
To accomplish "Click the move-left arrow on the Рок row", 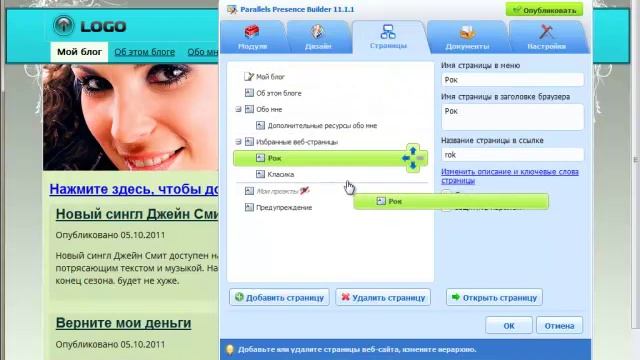I will 406,158.
